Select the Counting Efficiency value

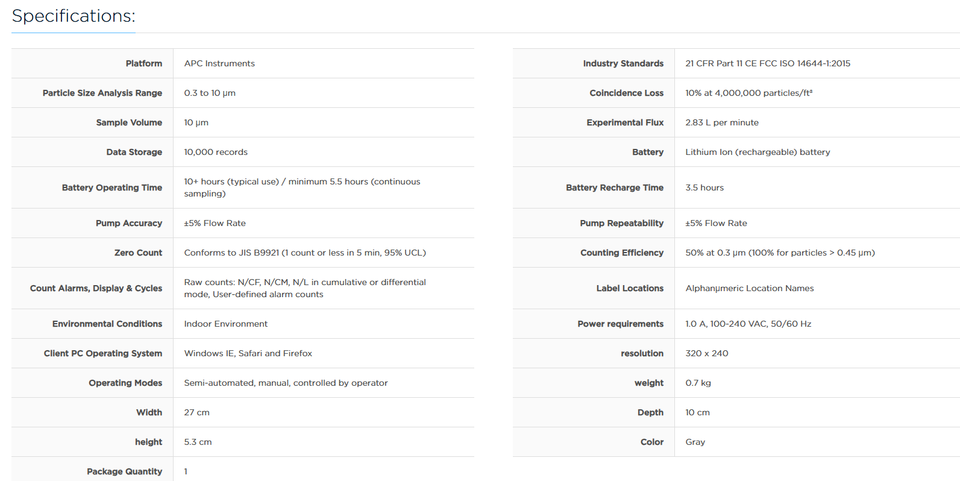click(780, 253)
